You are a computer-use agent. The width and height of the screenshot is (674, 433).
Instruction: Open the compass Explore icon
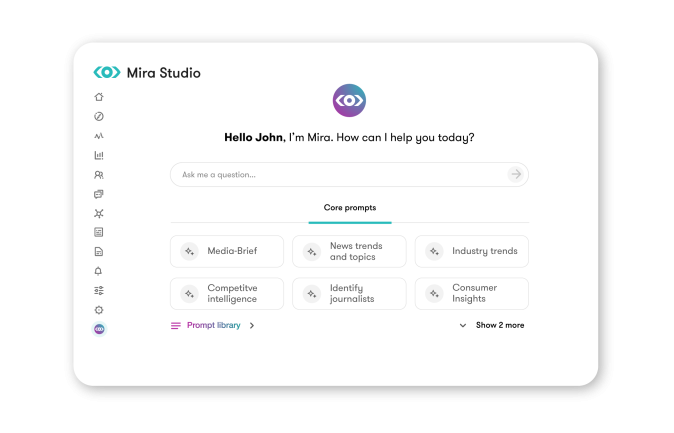(99, 117)
